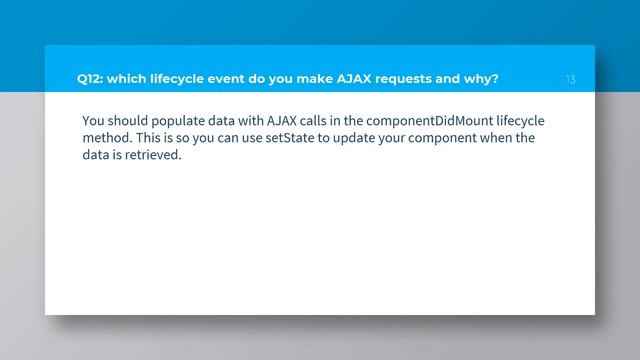Screen dimensions: 640x360
Task: Click AJAX in the slide heading
Action: point(354,78)
